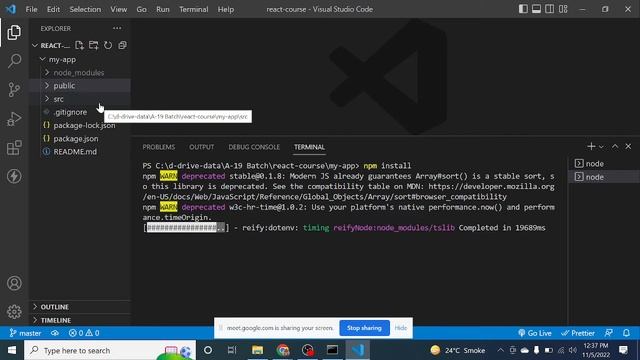640x360 pixels.
Task: Open errors and warnings count in status bar
Action: tap(84, 333)
